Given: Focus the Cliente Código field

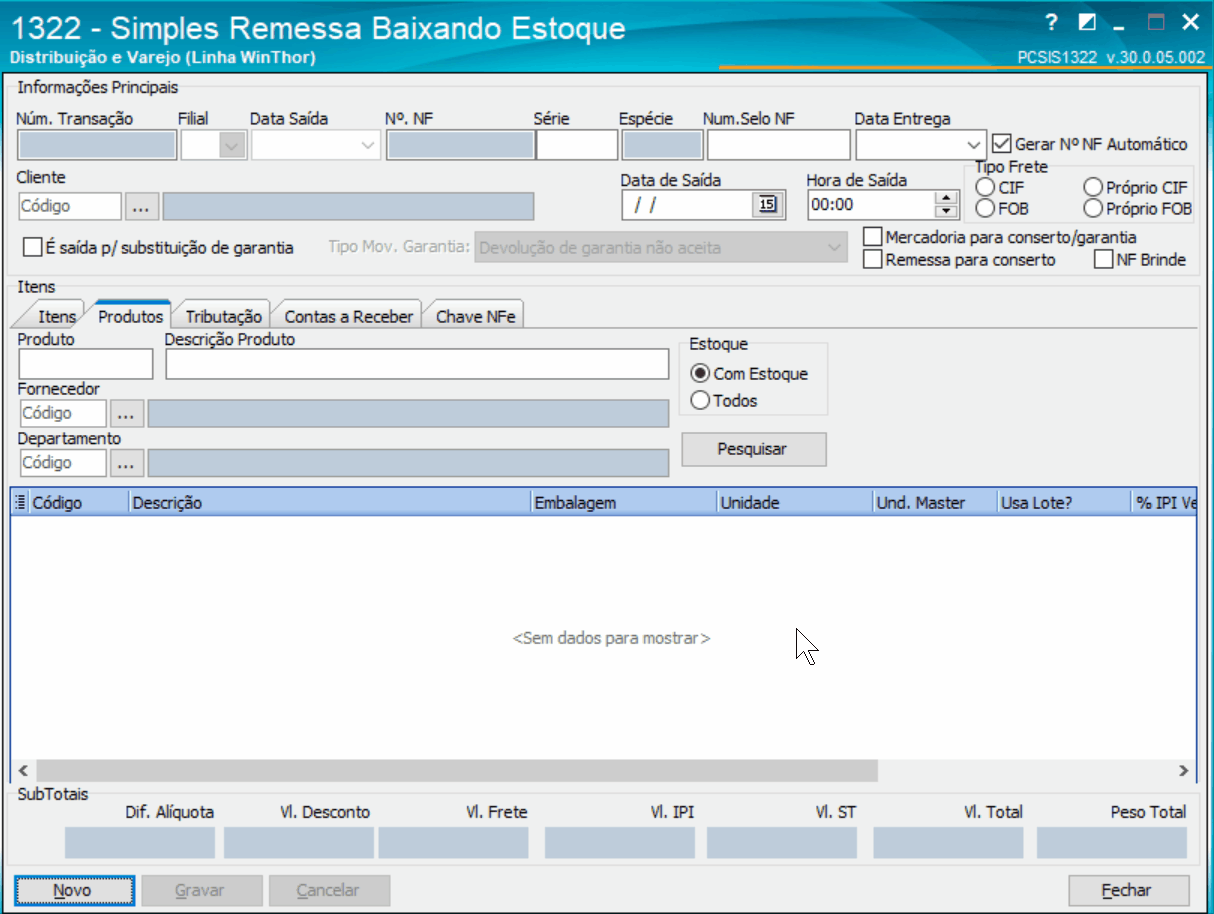Looking at the screenshot, I should pyautogui.click(x=69, y=207).
